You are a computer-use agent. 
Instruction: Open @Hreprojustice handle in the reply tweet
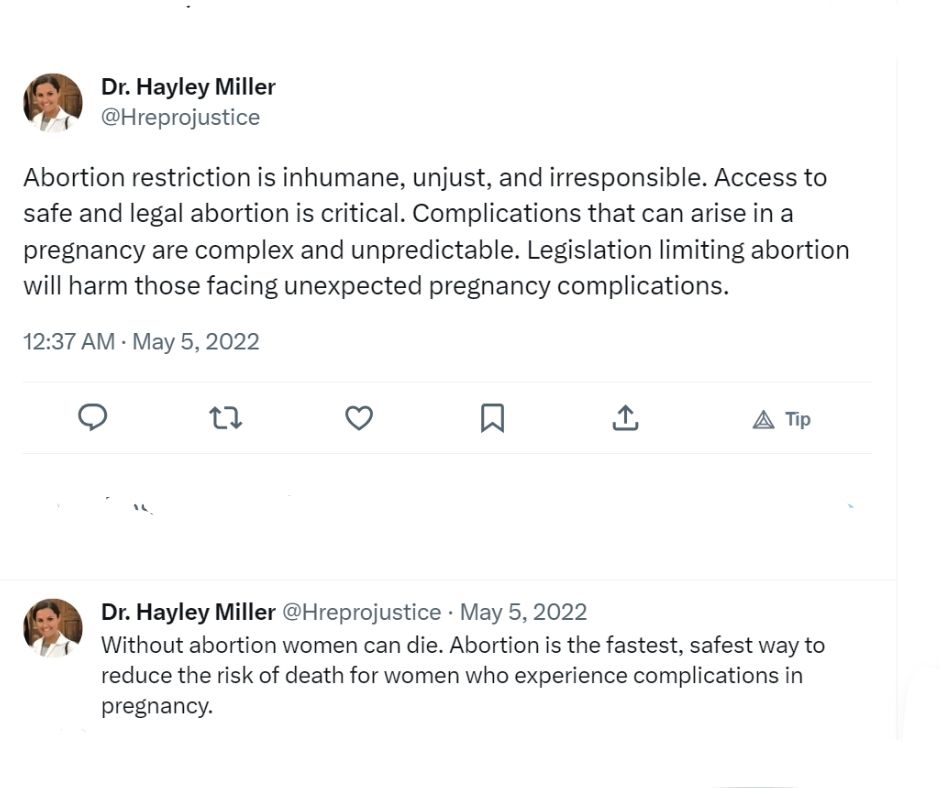[361, 612]
